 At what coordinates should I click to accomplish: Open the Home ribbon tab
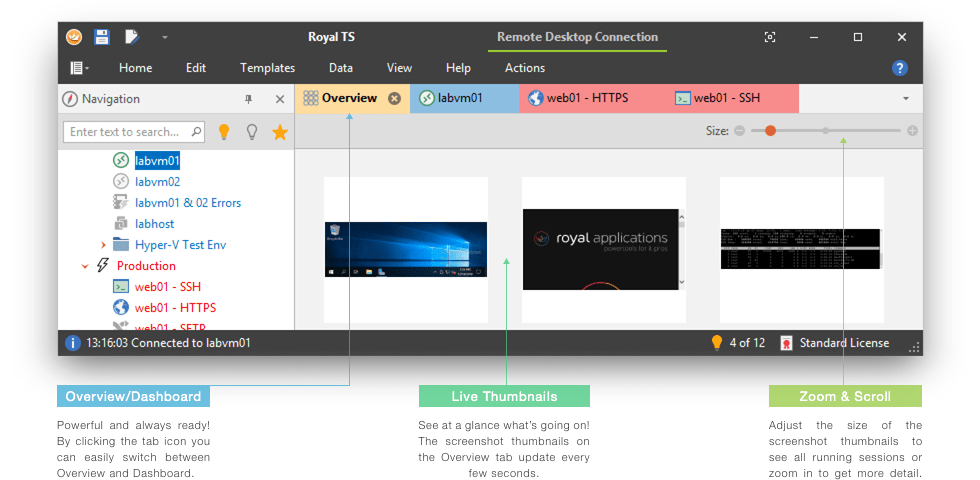(136, 68)
